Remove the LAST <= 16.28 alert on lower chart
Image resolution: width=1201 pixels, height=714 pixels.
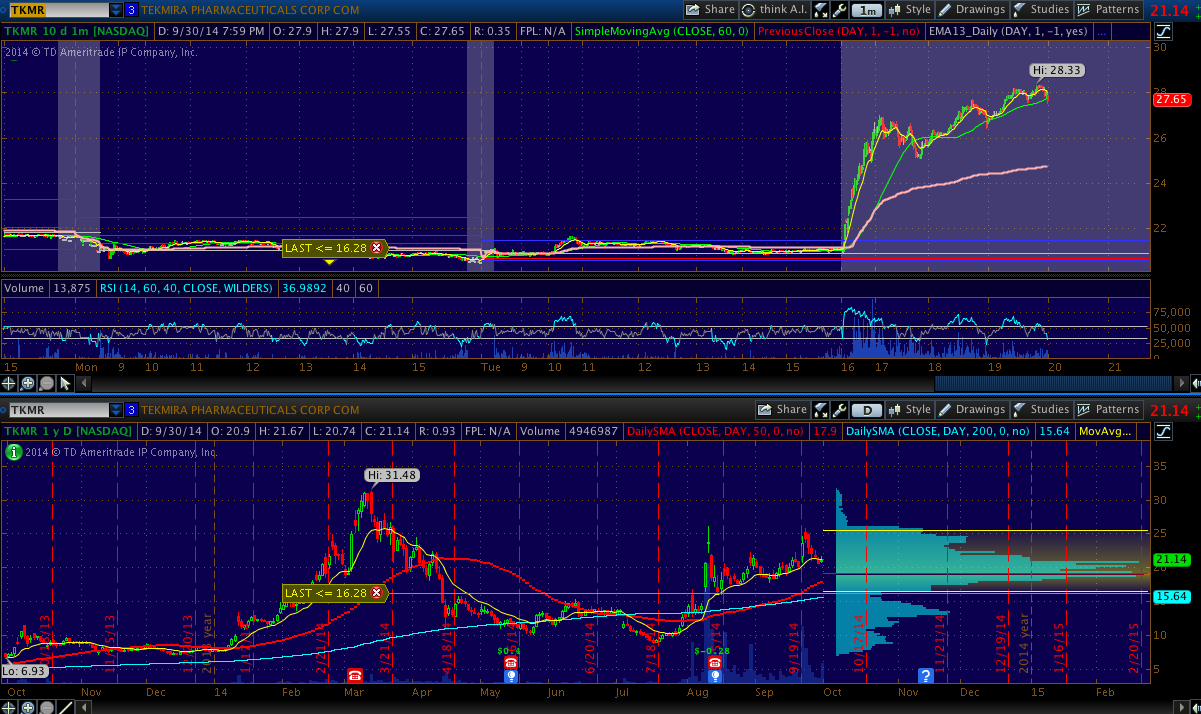tap(376, 593)
